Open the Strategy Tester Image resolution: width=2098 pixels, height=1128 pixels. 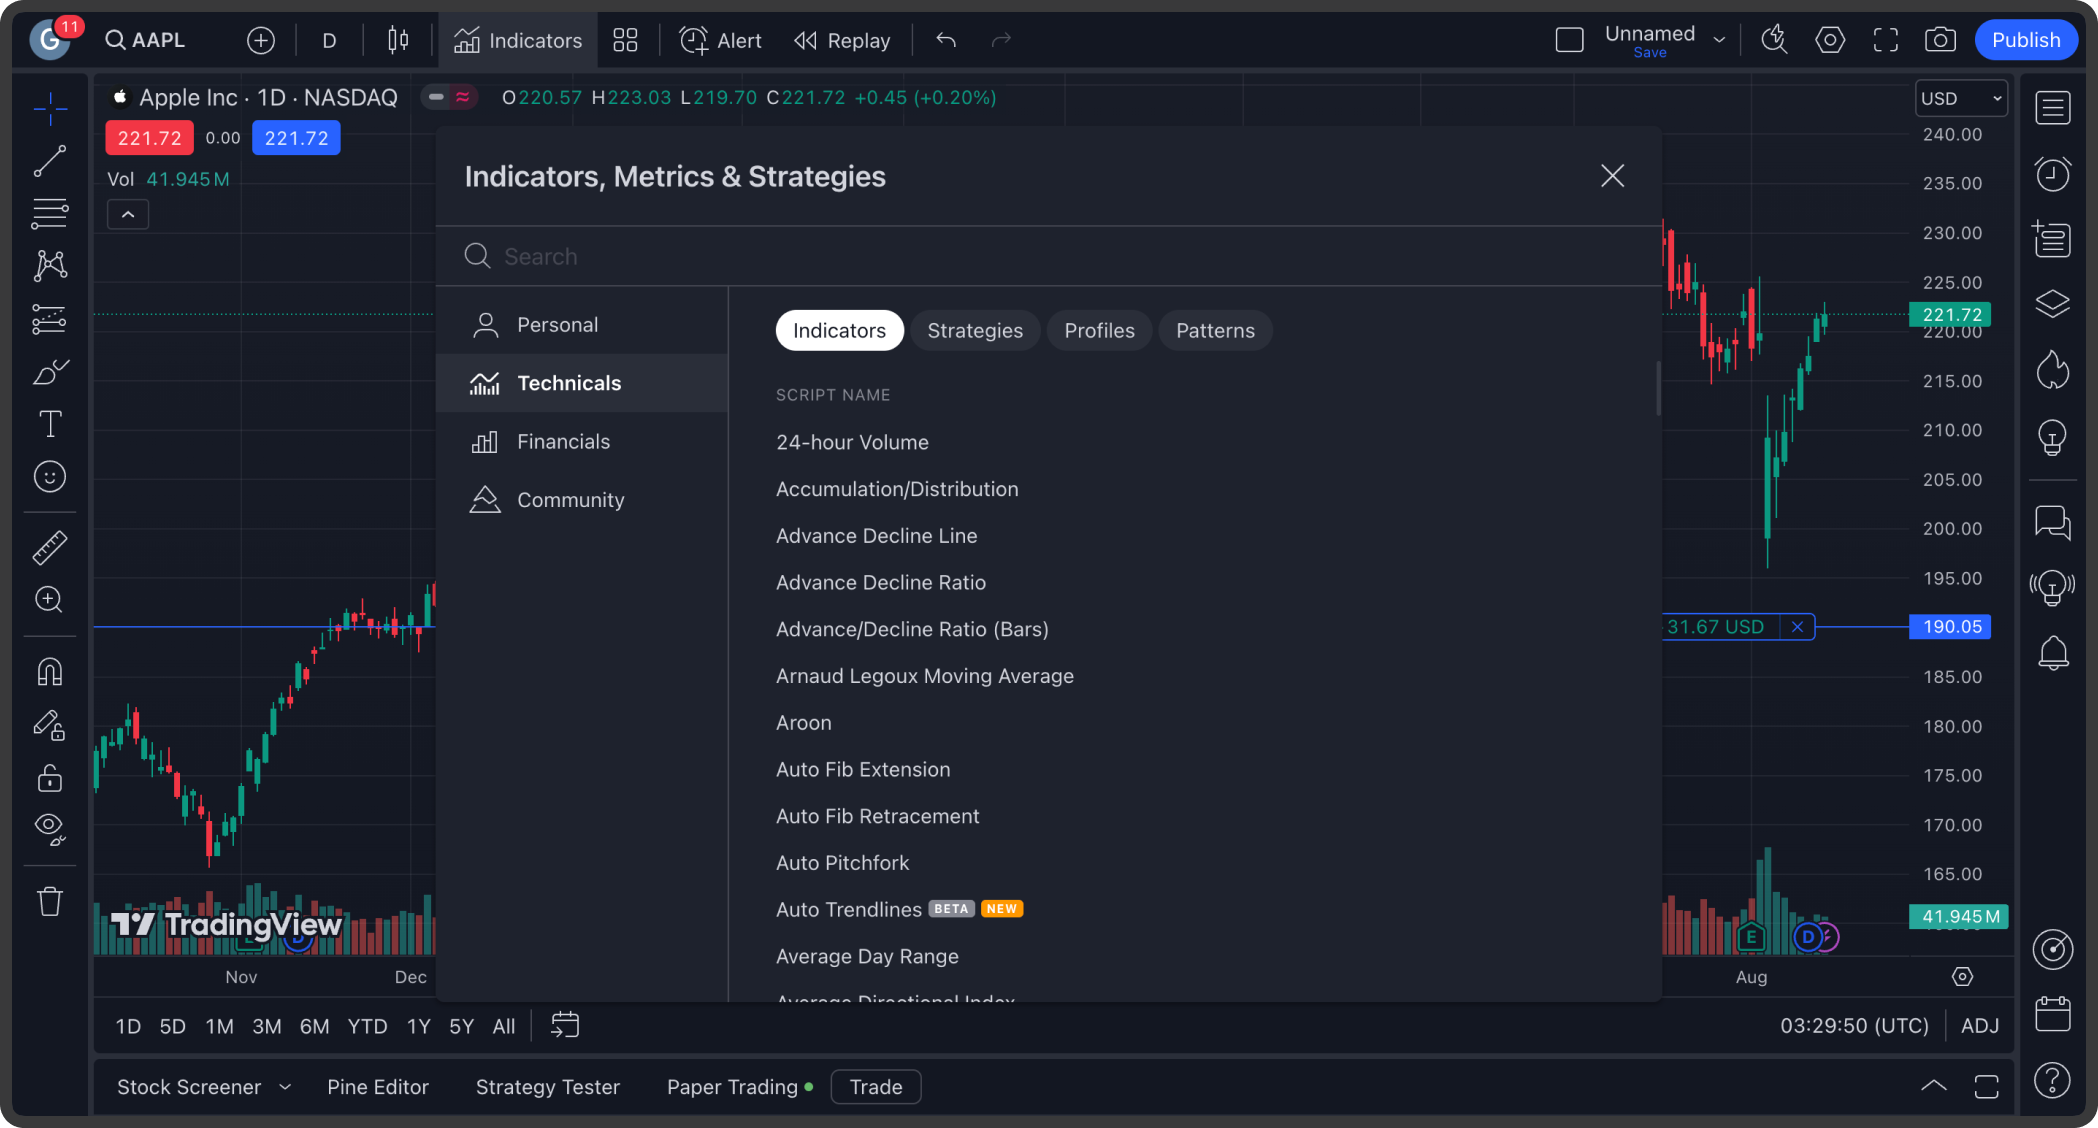pyautogui.click(x=548, y=1087)
